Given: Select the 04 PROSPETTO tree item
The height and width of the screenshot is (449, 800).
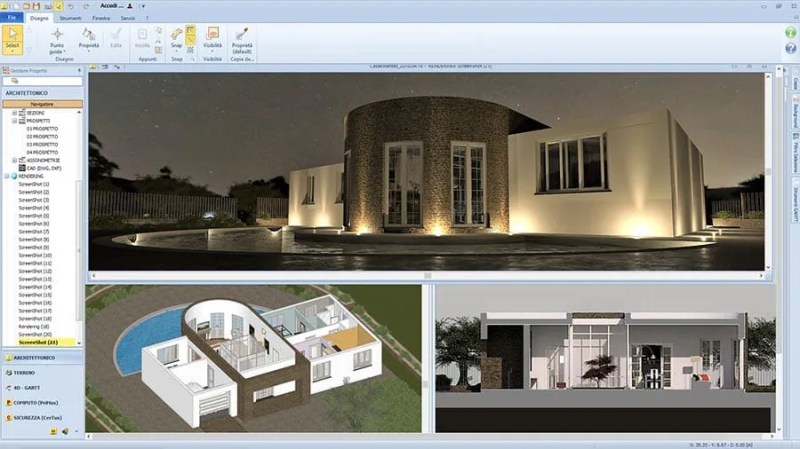Looking at the screenshot, I should coord(42,153).
